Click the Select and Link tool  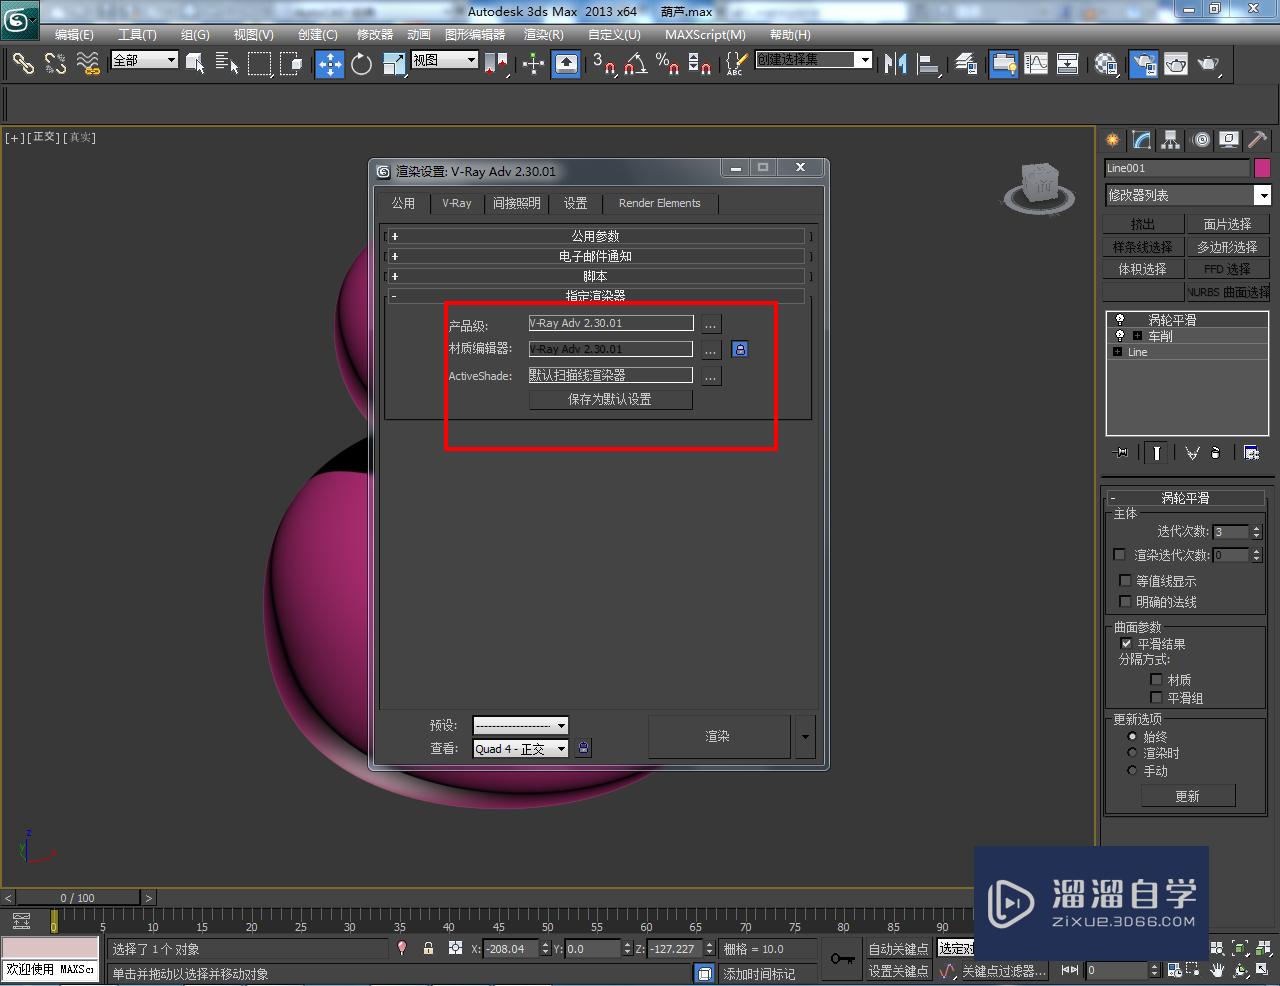pos(22,64)
